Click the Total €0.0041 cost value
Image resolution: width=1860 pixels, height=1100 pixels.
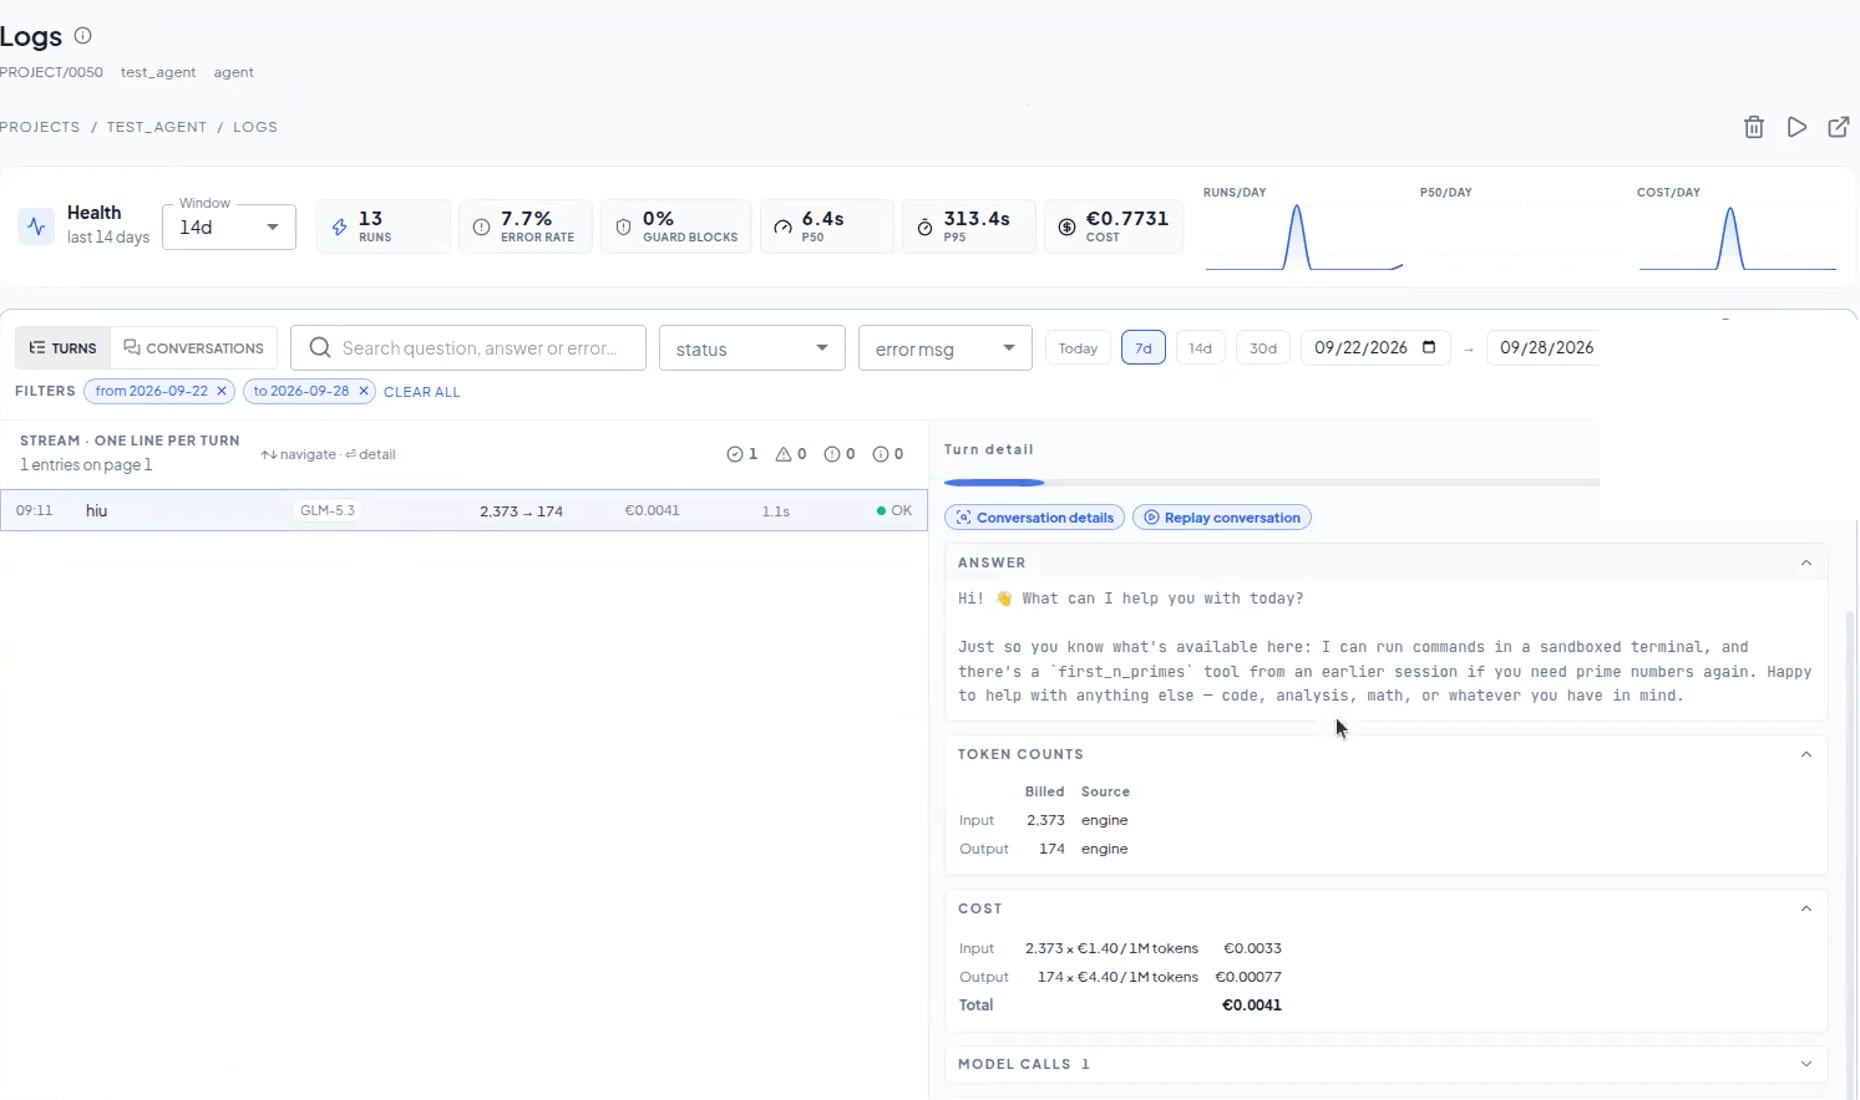coord(1251,1005)
